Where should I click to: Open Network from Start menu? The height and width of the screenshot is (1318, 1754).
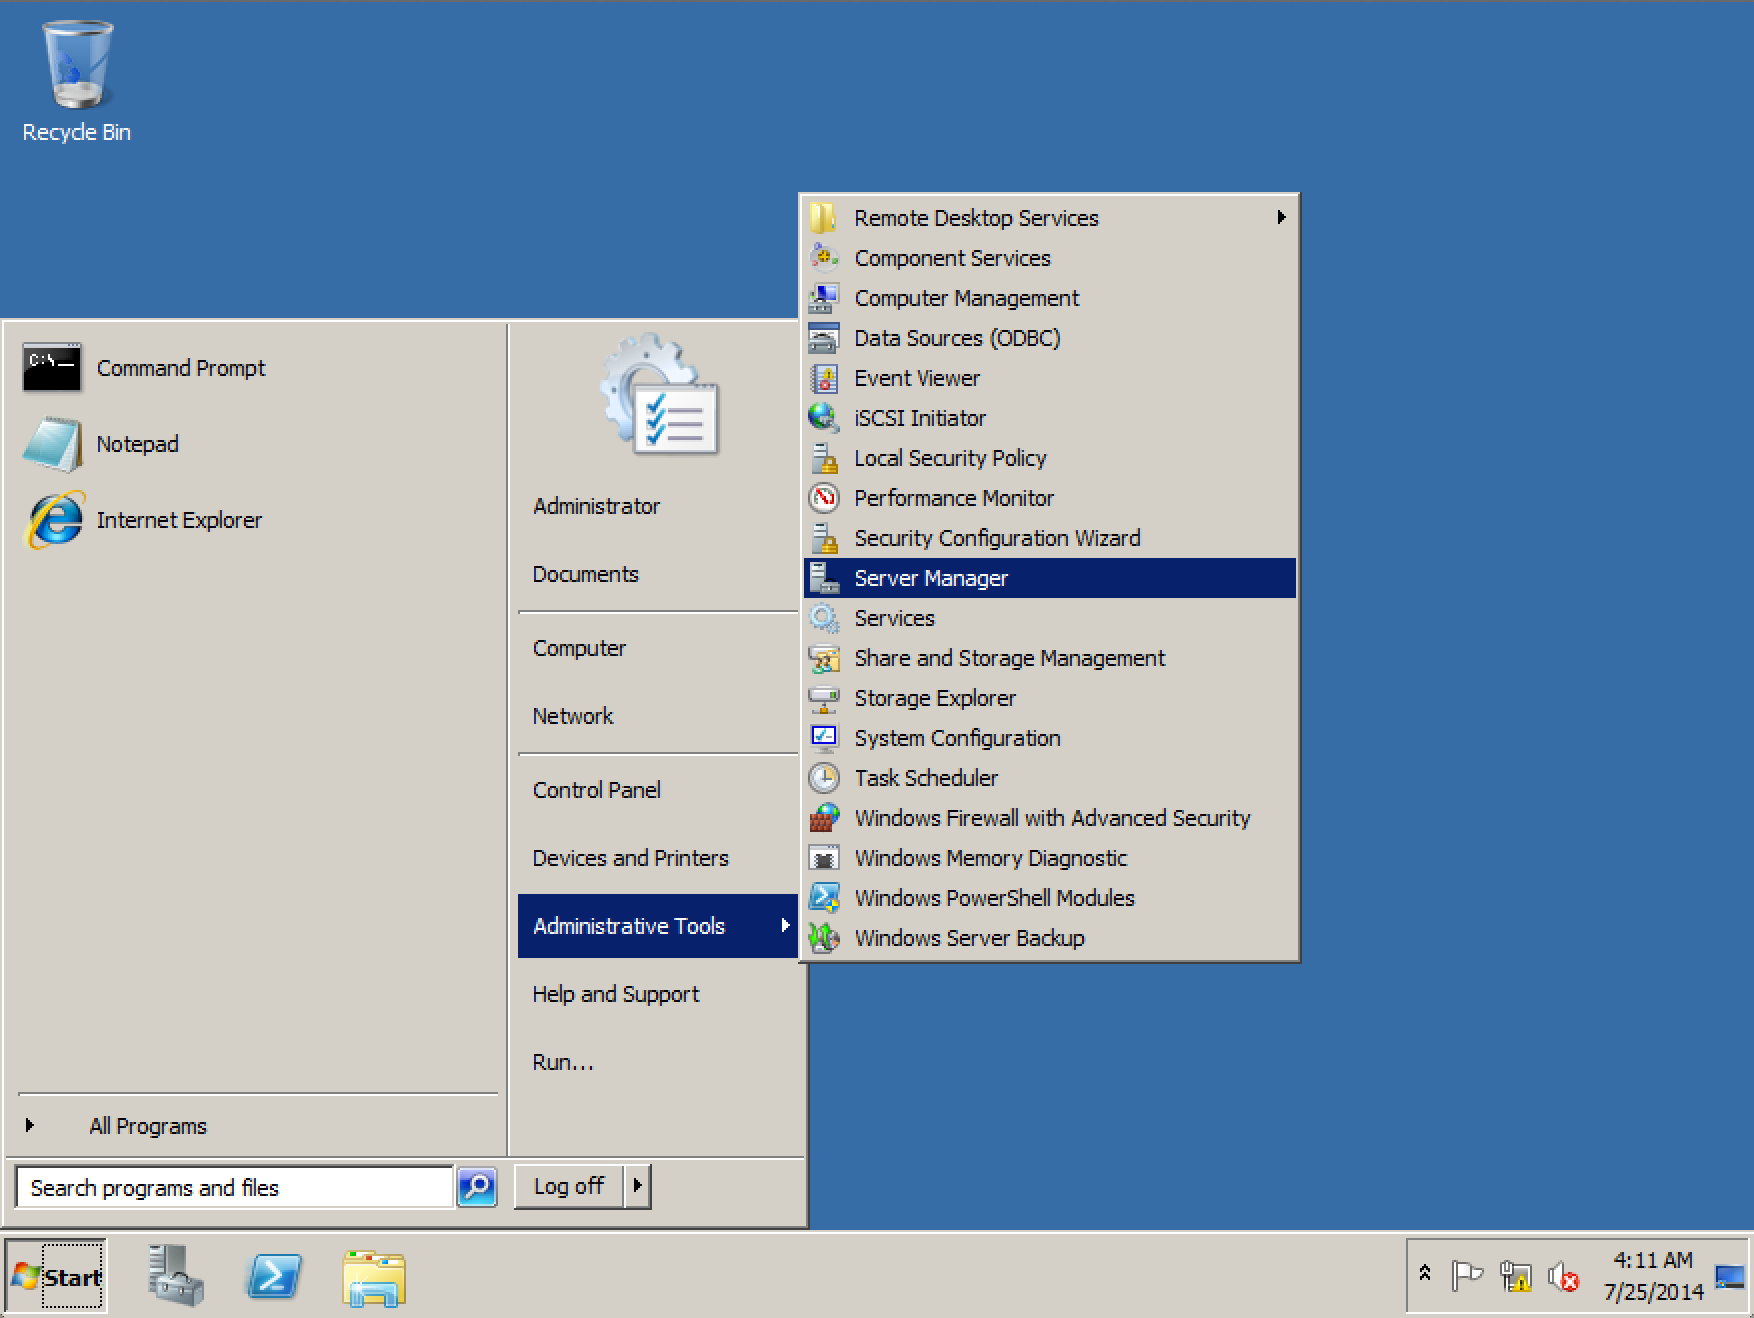658,716
